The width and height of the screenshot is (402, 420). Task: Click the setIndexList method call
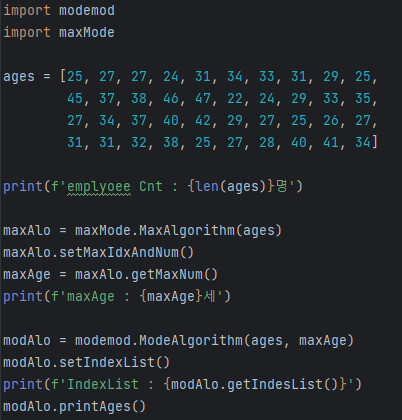coord(114,363)
